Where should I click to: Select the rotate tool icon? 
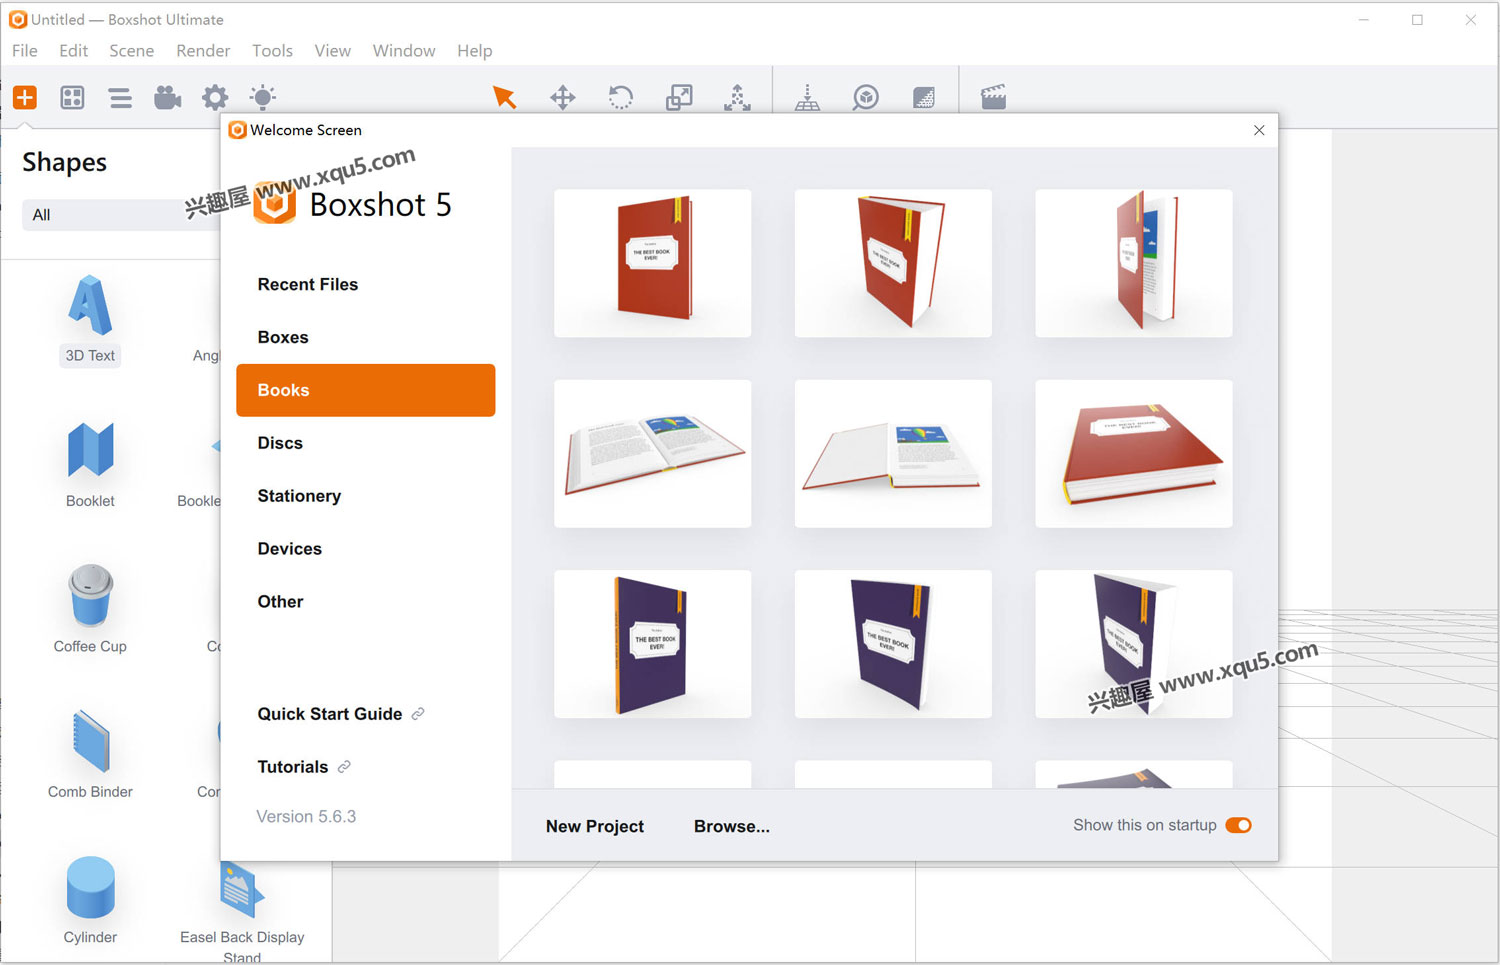621,97
